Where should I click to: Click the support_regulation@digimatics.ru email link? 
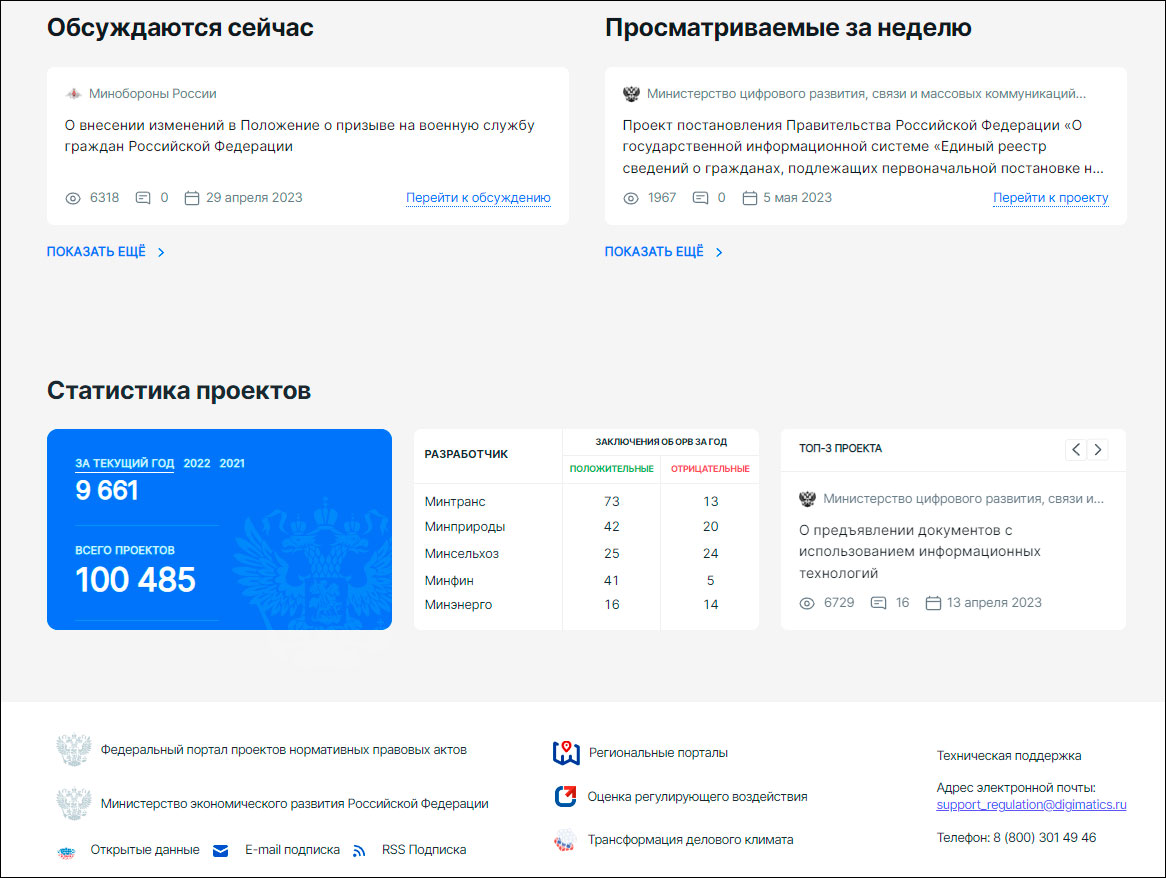click(1031, 805)
